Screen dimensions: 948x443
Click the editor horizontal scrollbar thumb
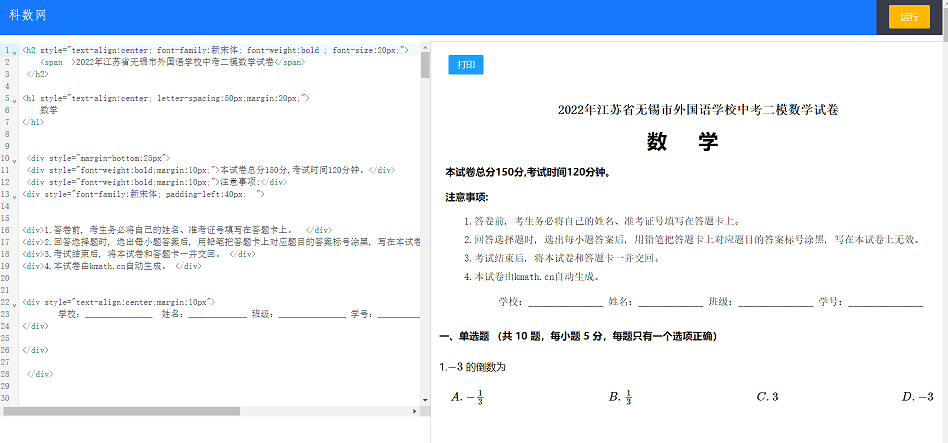[x=122, y=411]
